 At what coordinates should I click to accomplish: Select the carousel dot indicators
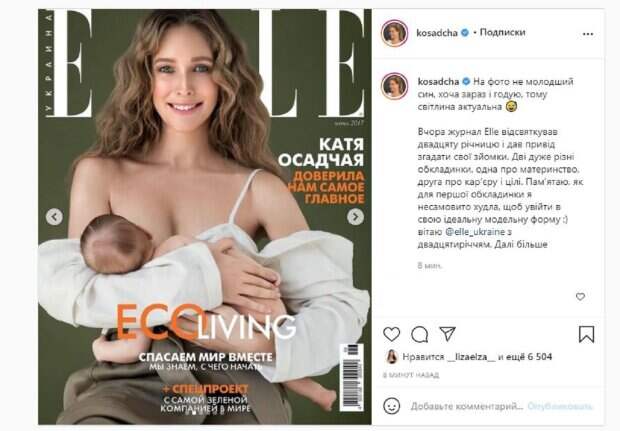coord(204,413)
